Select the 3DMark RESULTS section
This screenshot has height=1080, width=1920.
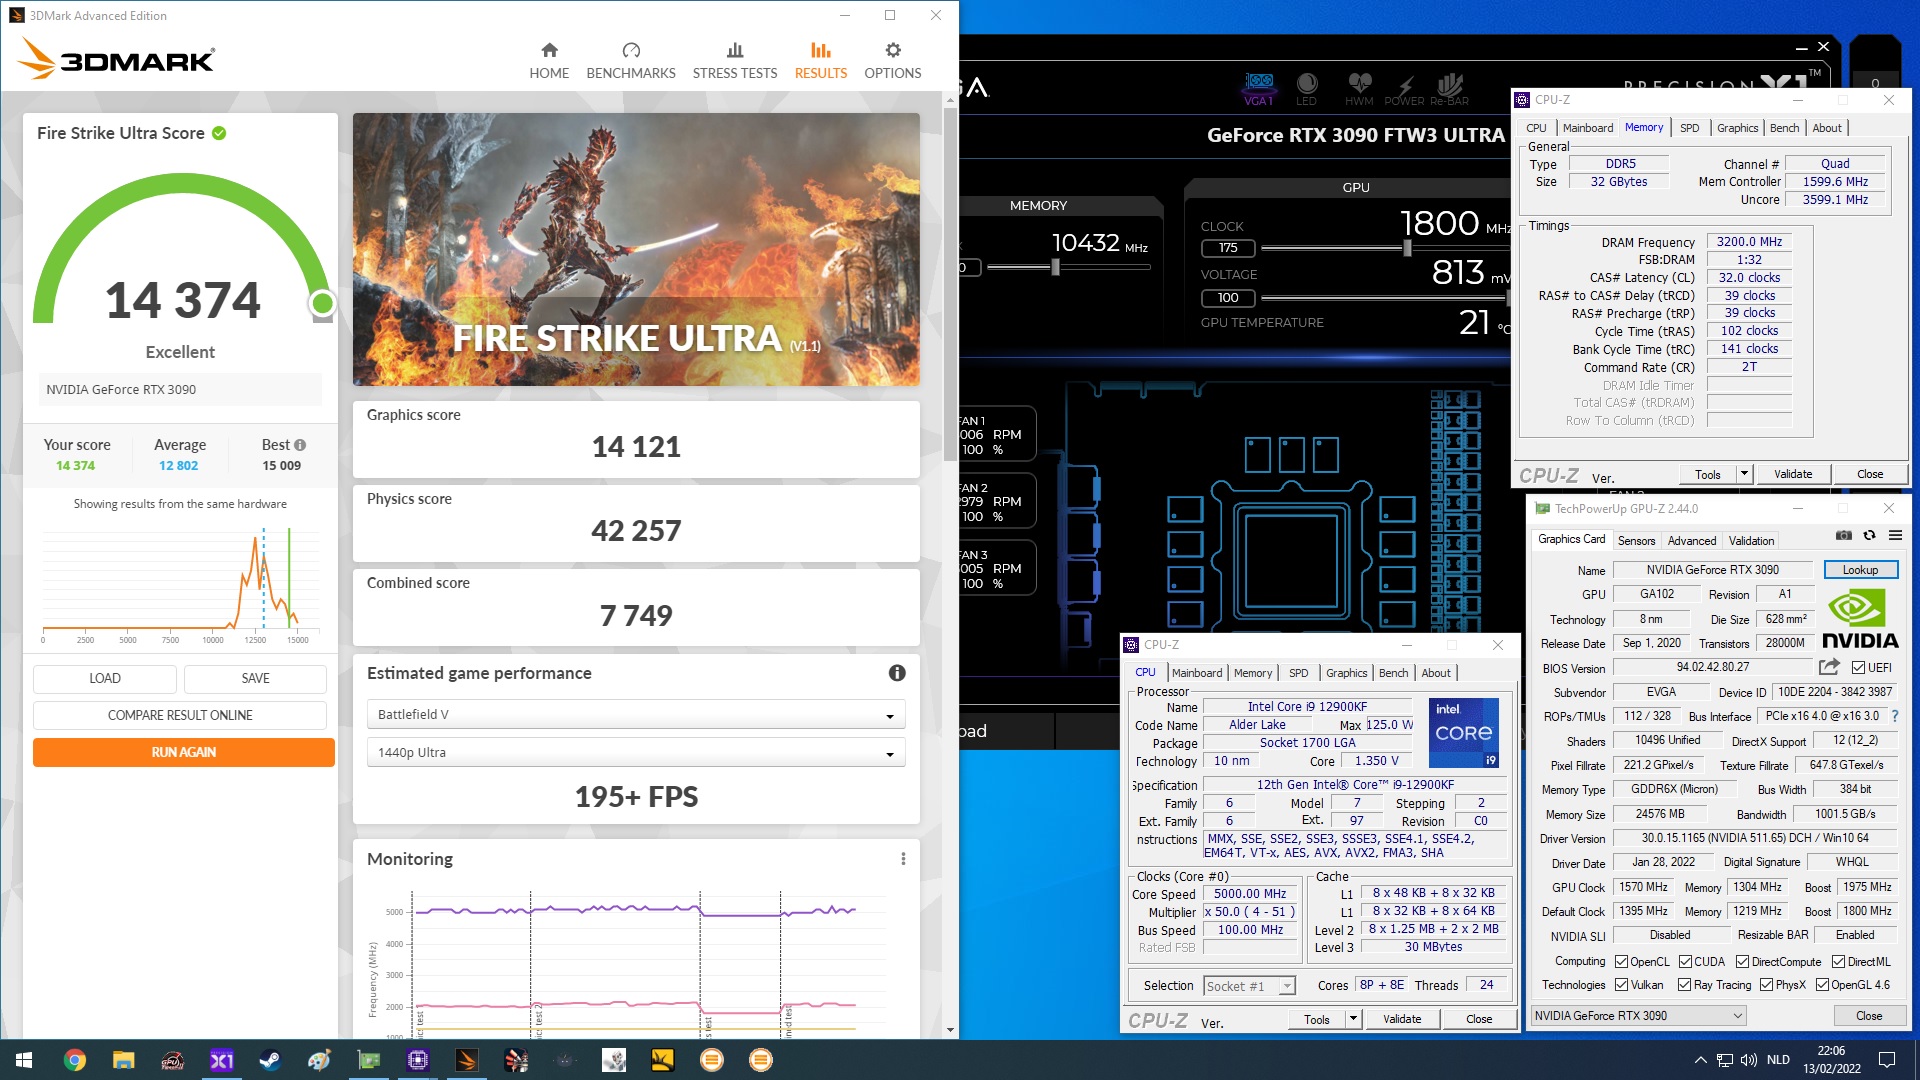click(x=821, y=61)
